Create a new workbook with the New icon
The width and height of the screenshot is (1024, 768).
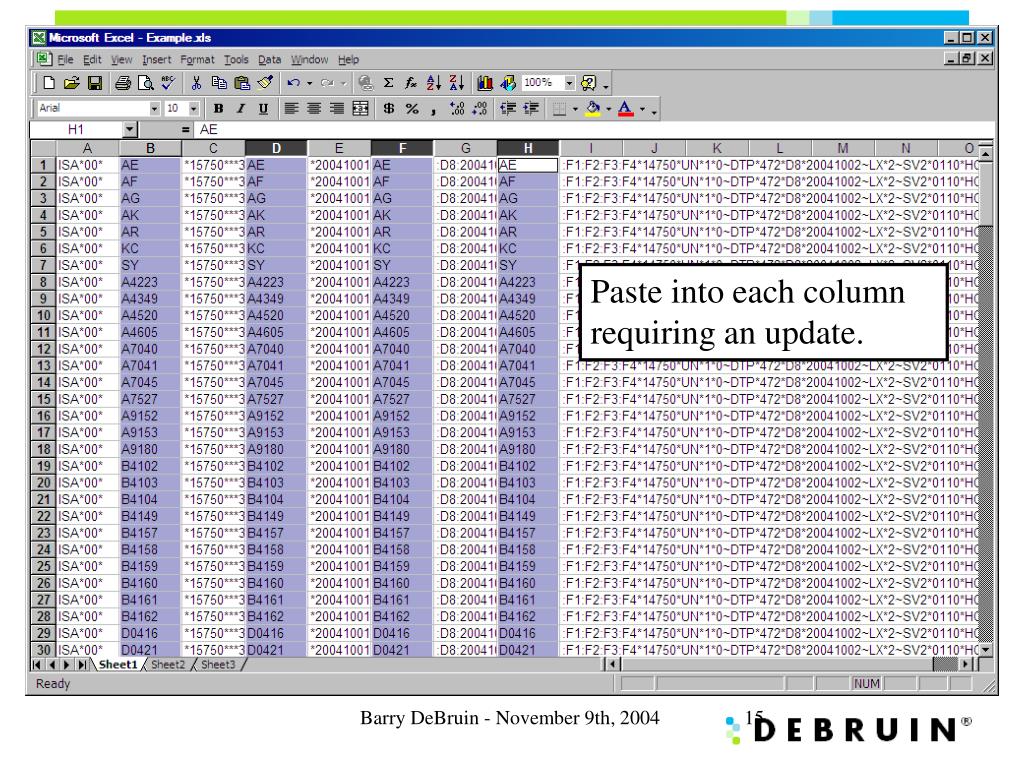tap(49, 83)
